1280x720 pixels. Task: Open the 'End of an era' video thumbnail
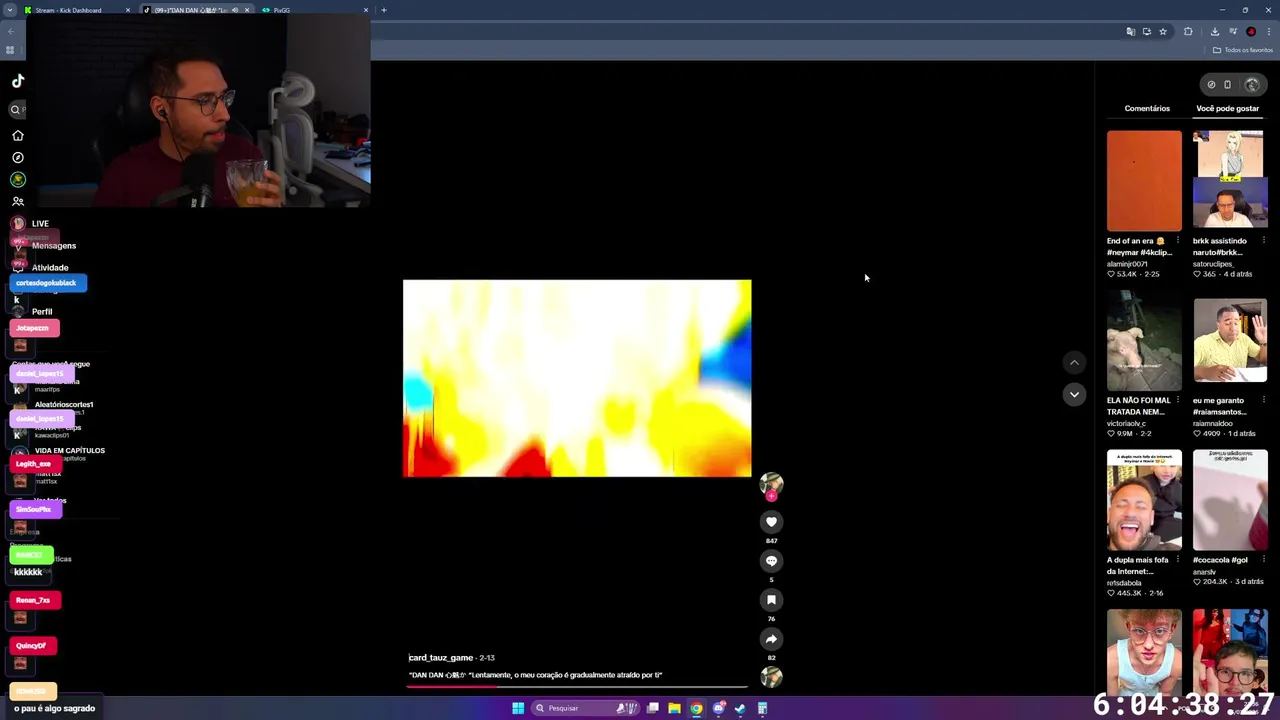[x=1144, y=180]
